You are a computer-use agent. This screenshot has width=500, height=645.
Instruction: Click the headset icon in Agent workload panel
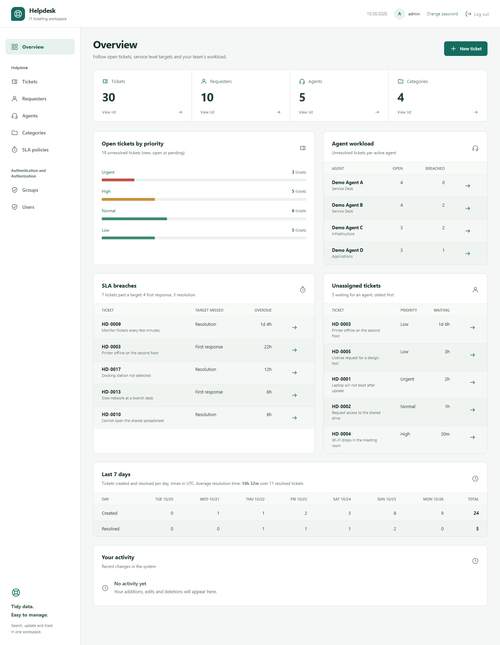[475, 148]
